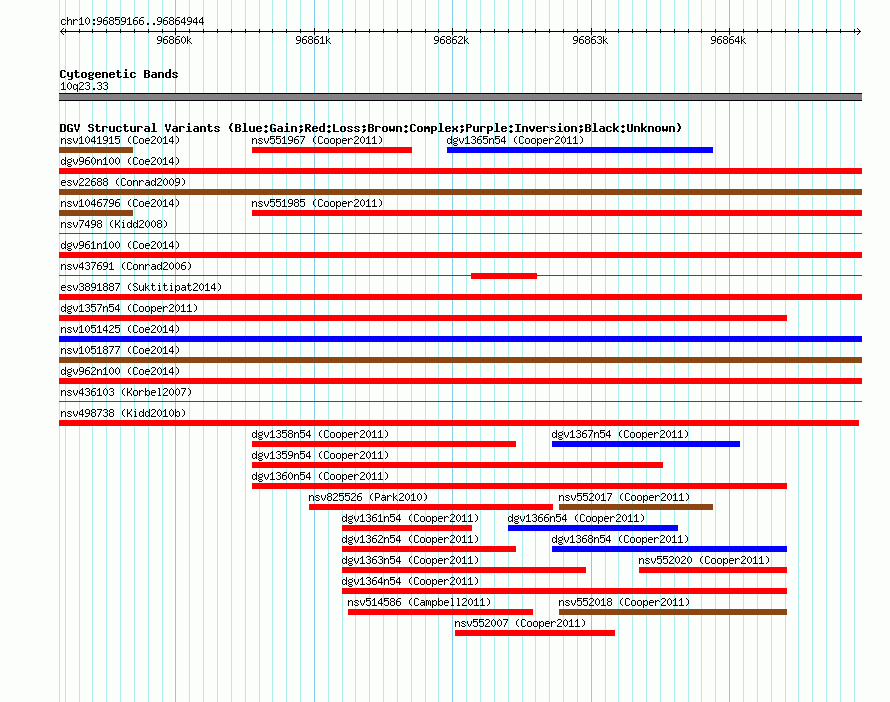The width and height of the screenshot is (890, 702).
Task: Open nsv552018 (Cooper2011) variant
Action: (624, 602)
